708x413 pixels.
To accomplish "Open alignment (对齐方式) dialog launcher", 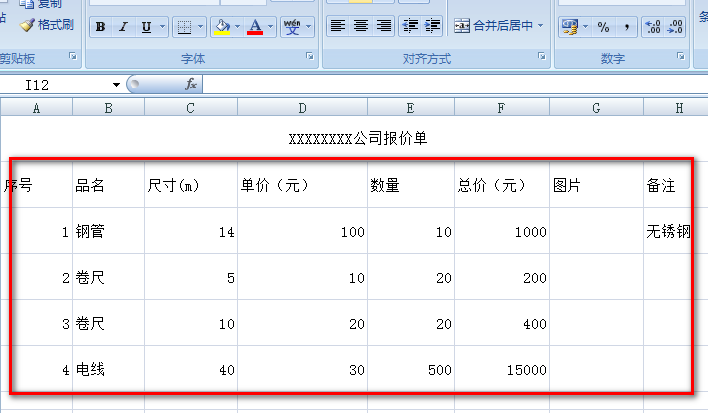I will [x=542, y=56].
